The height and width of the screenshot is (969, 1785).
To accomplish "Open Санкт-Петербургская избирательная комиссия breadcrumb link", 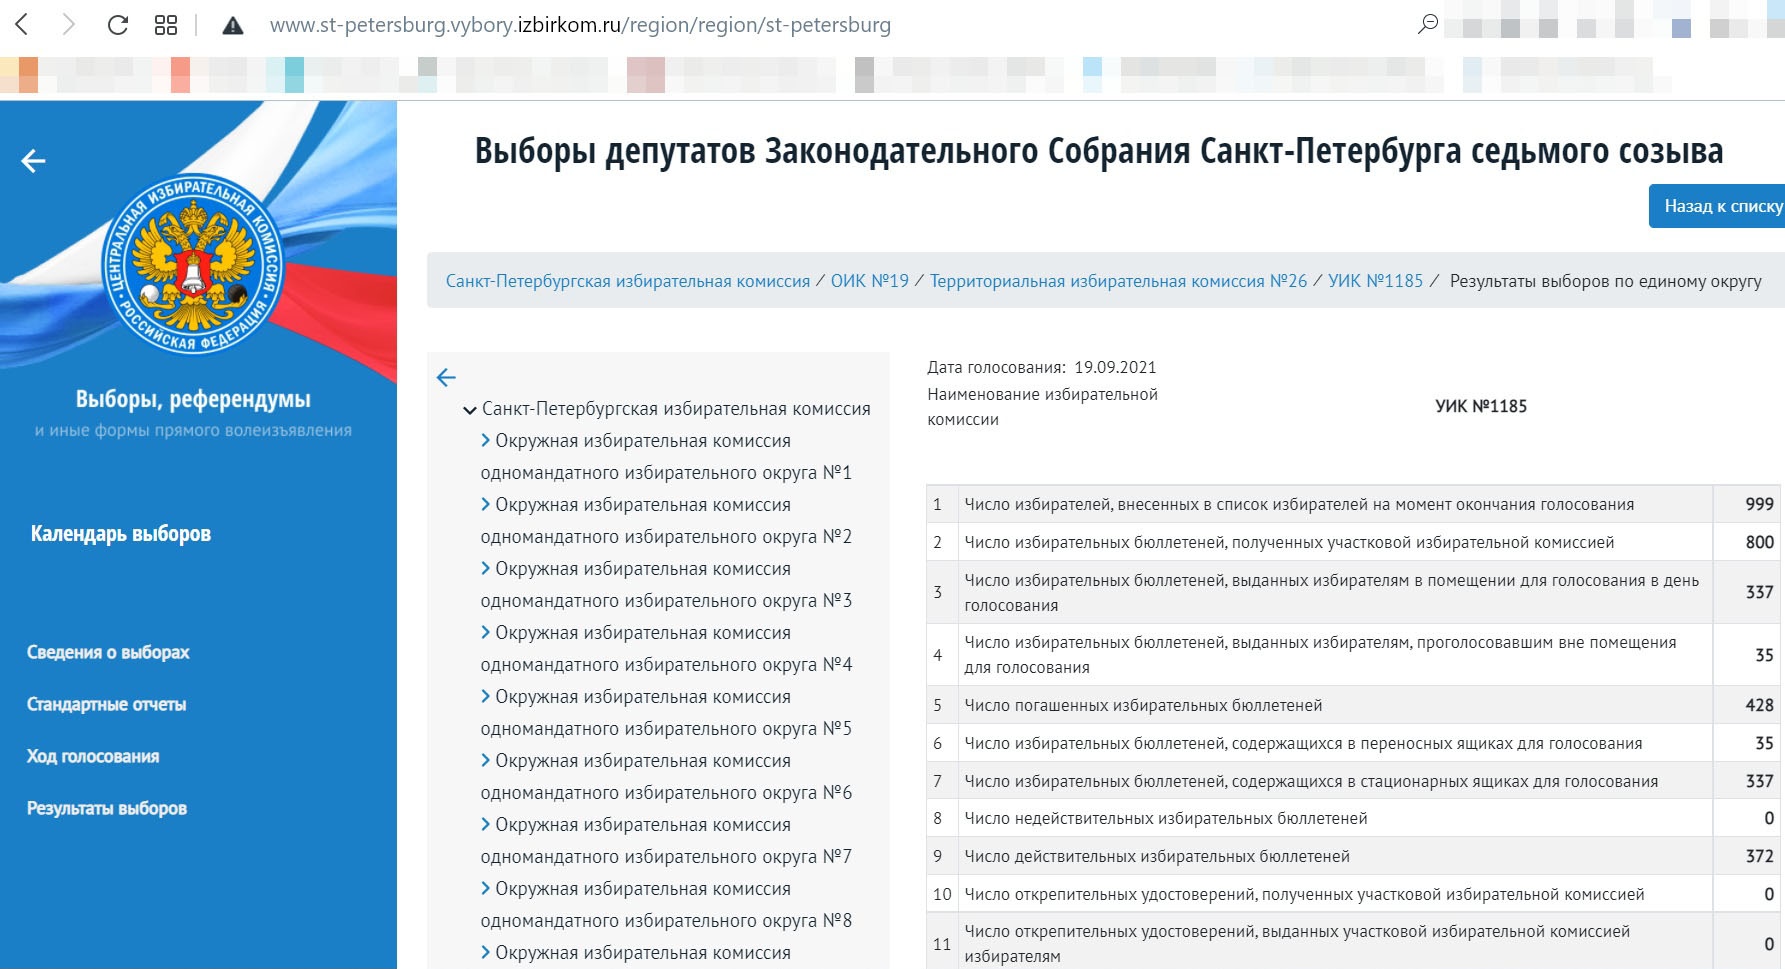I will (628, 281).
